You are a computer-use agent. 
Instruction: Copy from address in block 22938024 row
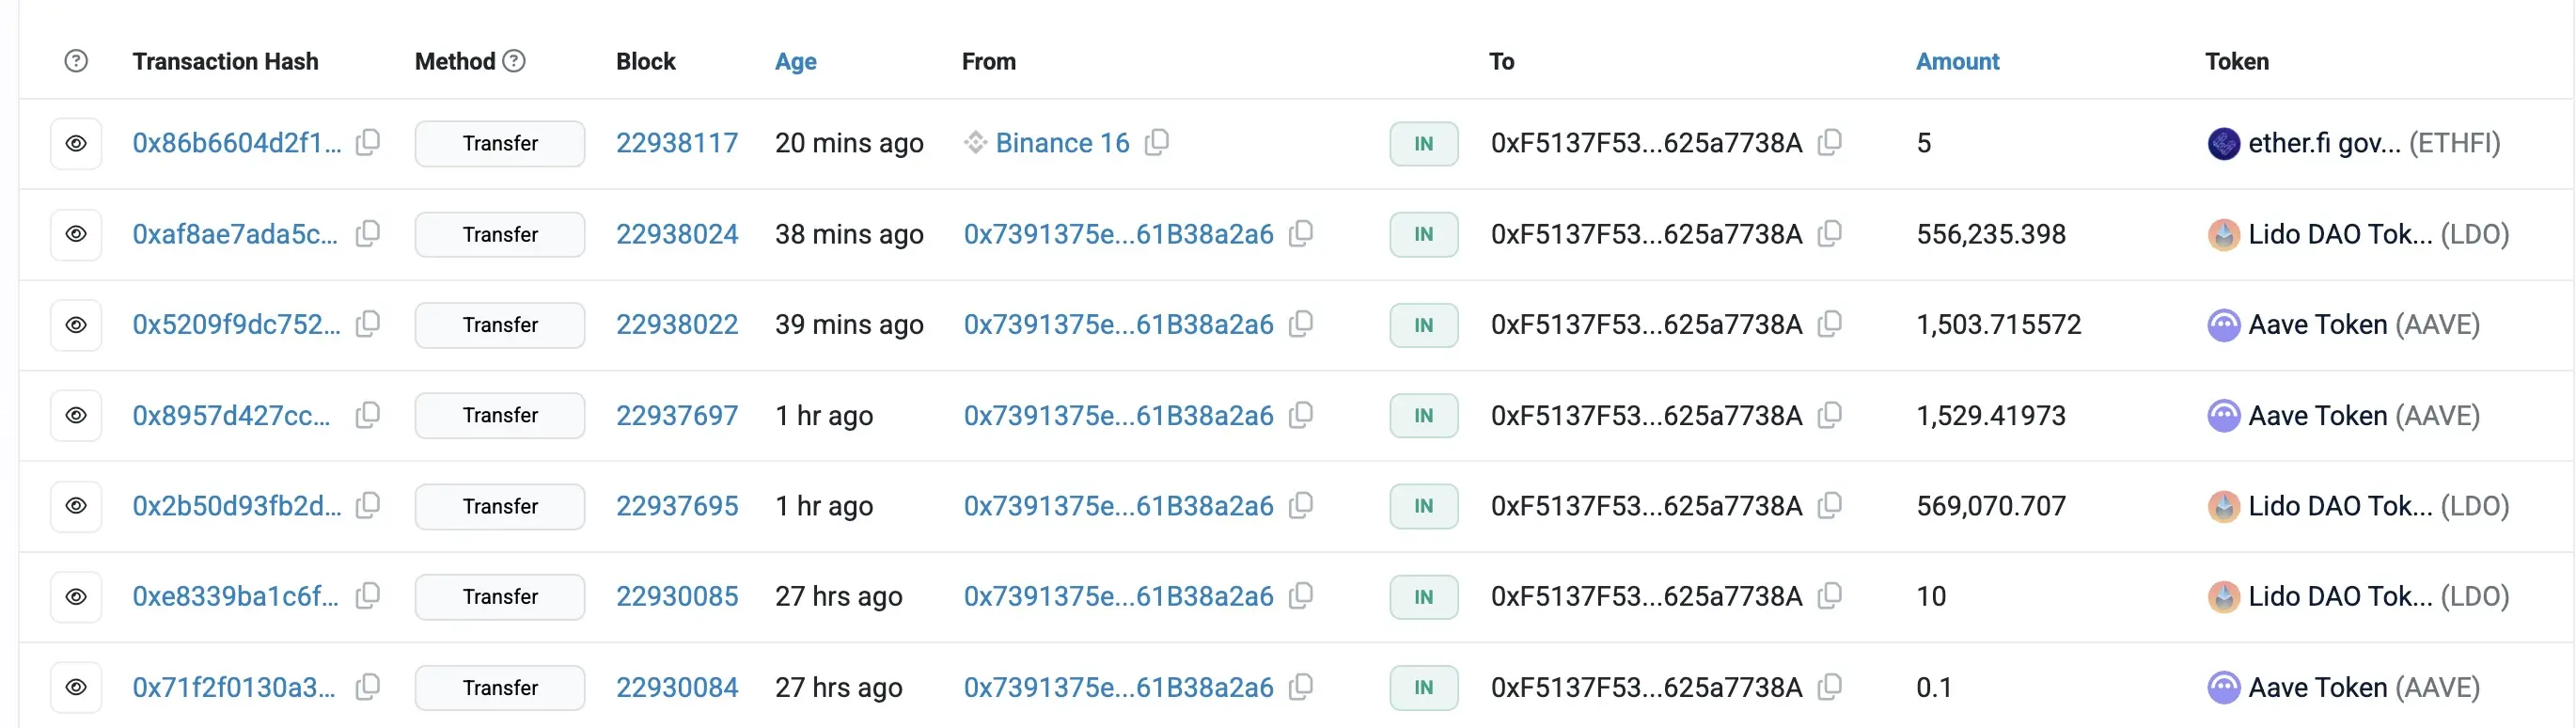(1301, 234)
